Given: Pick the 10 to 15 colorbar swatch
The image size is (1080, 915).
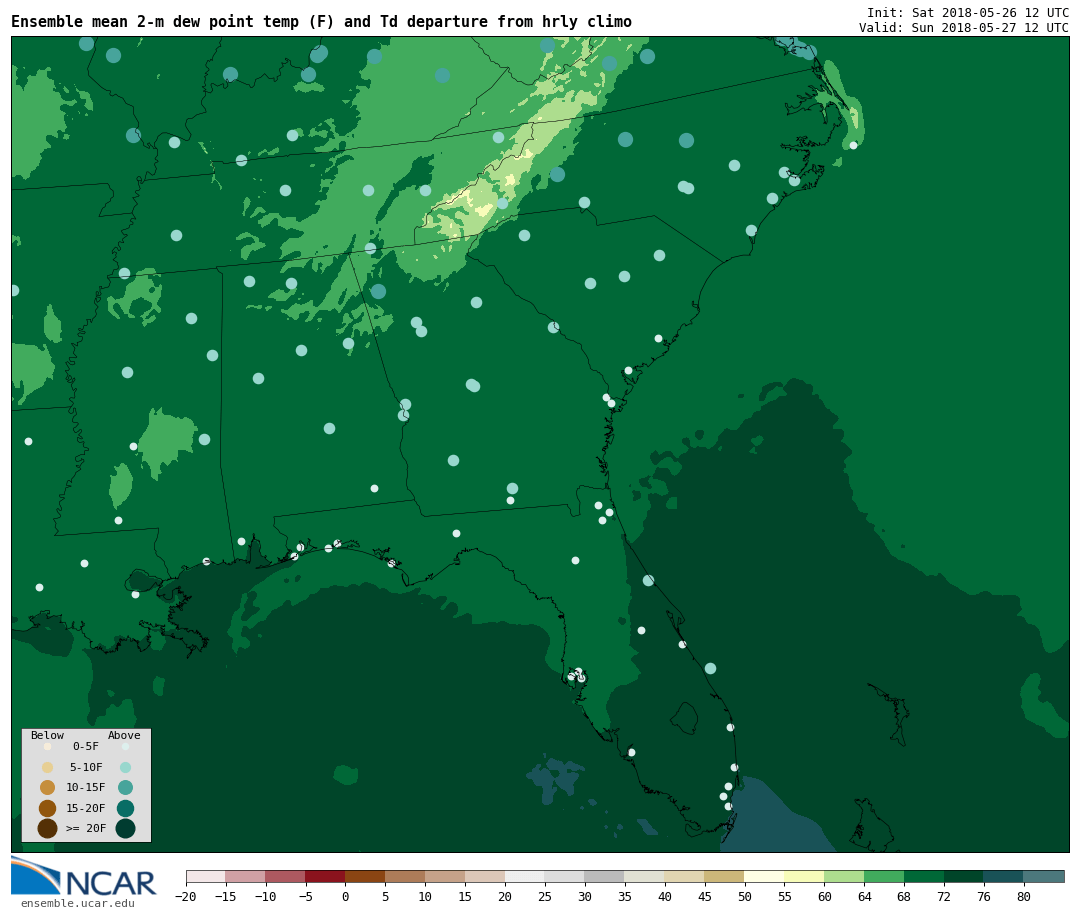Looking at the screenshot, I should pyautogui.click(x=446, y=876).
